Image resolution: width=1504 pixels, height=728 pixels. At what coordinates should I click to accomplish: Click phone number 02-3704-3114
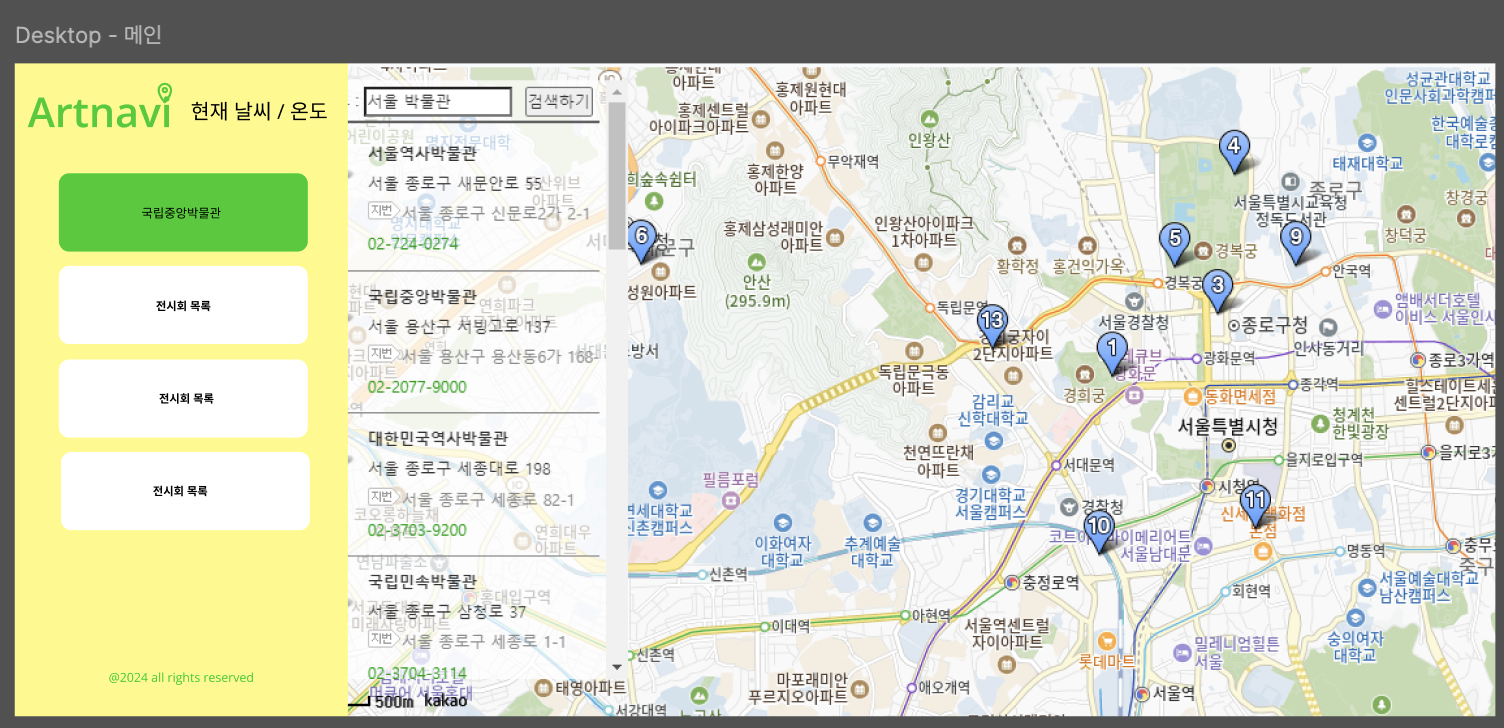pyautogui.click(x=417, y=673)
